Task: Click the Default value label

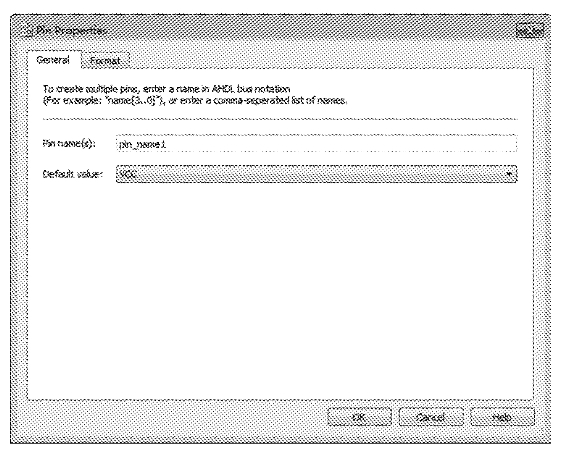Action: (73, 174)
